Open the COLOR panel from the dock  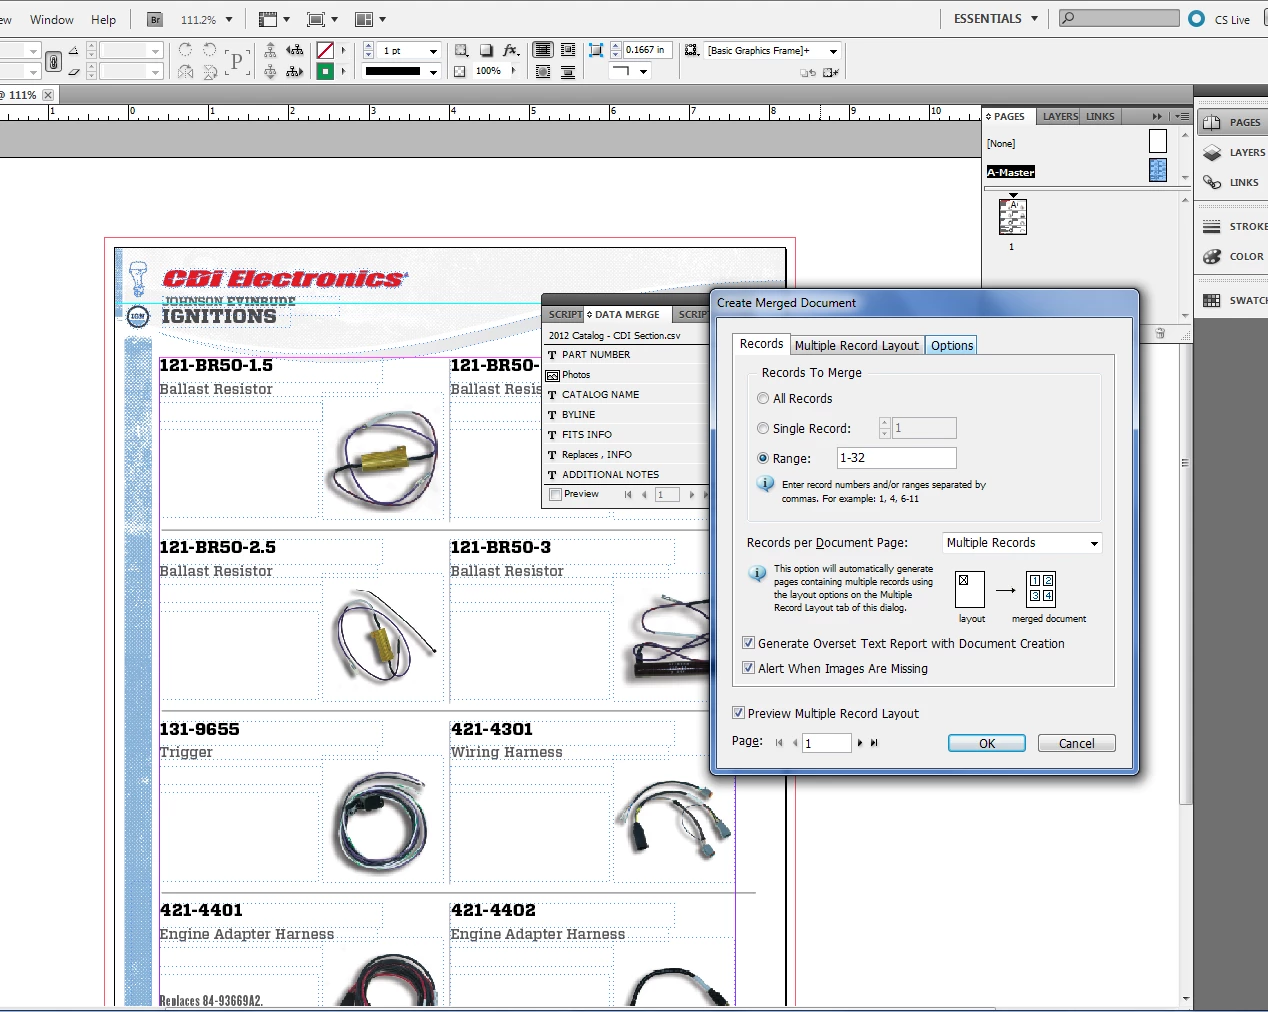[x=1234, y=256]
